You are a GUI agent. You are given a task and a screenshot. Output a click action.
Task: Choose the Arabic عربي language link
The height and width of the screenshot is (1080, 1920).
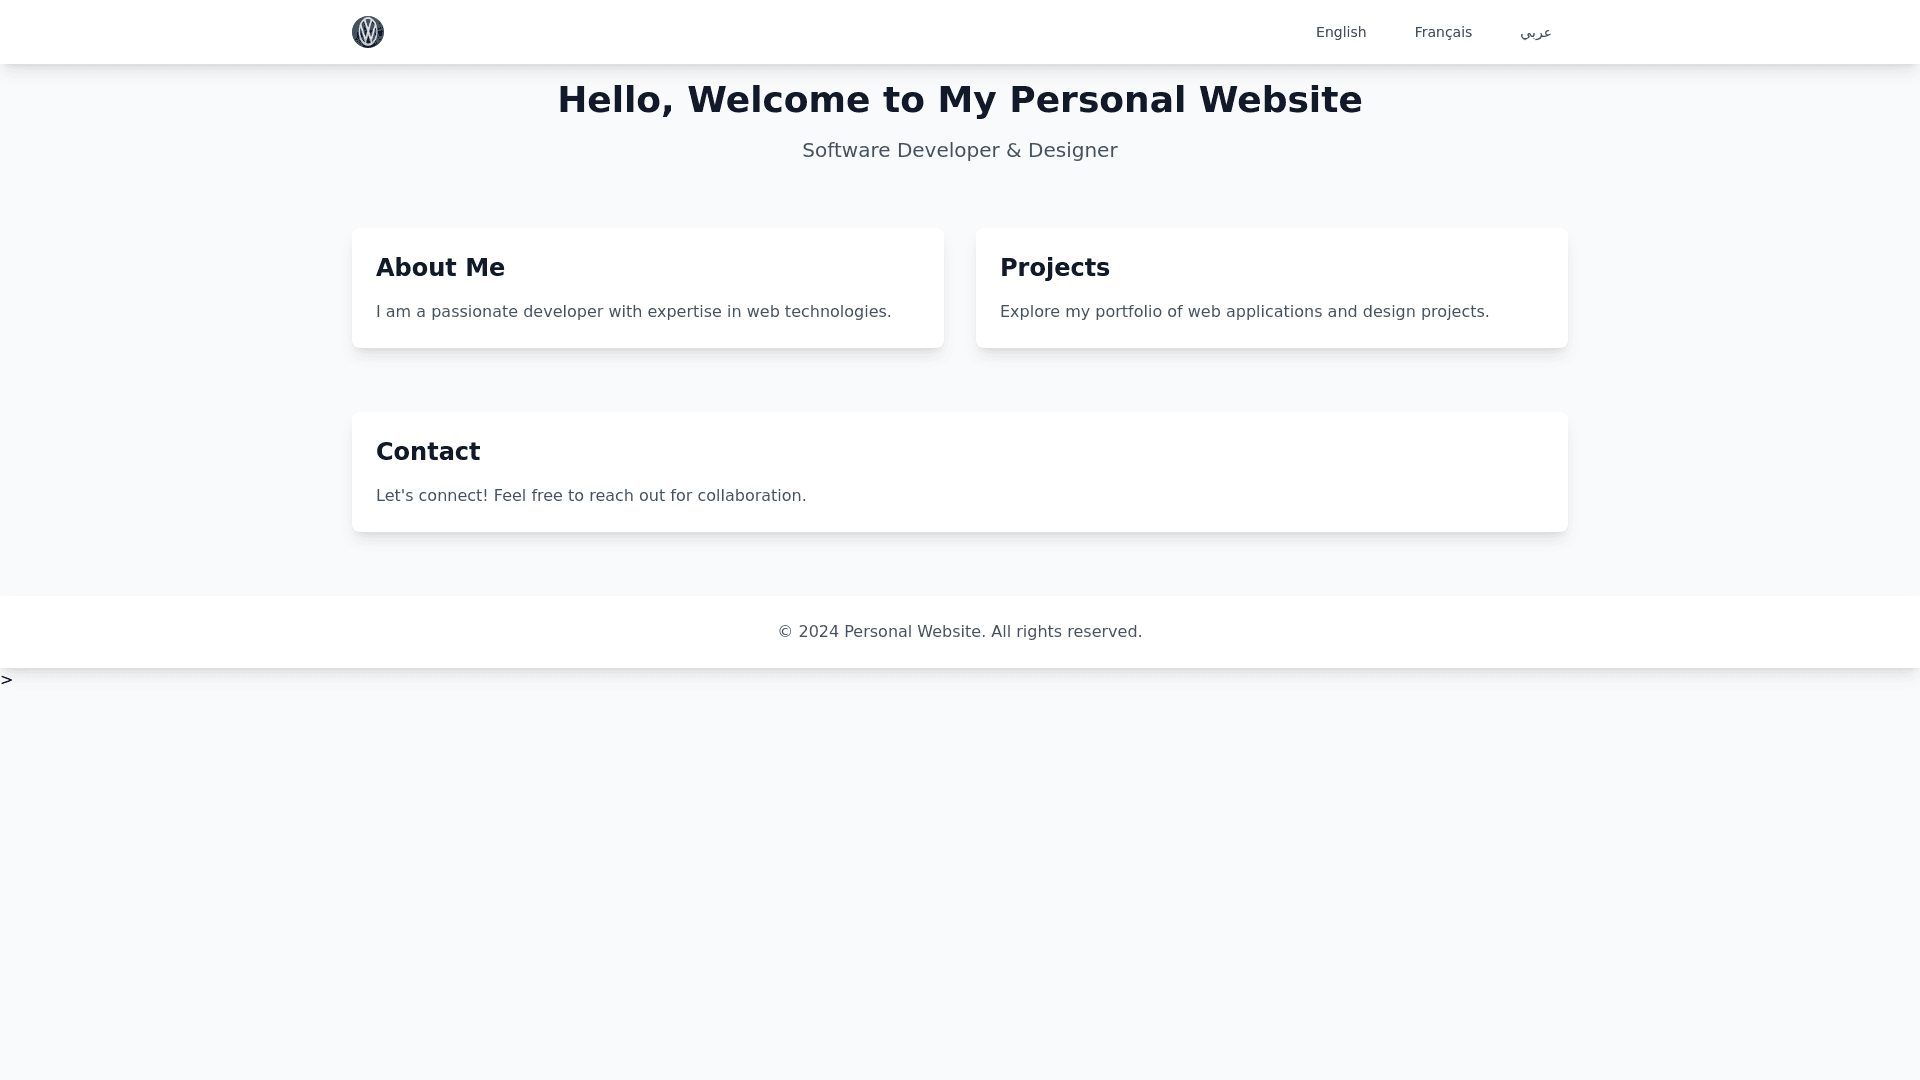[1535, 32]
